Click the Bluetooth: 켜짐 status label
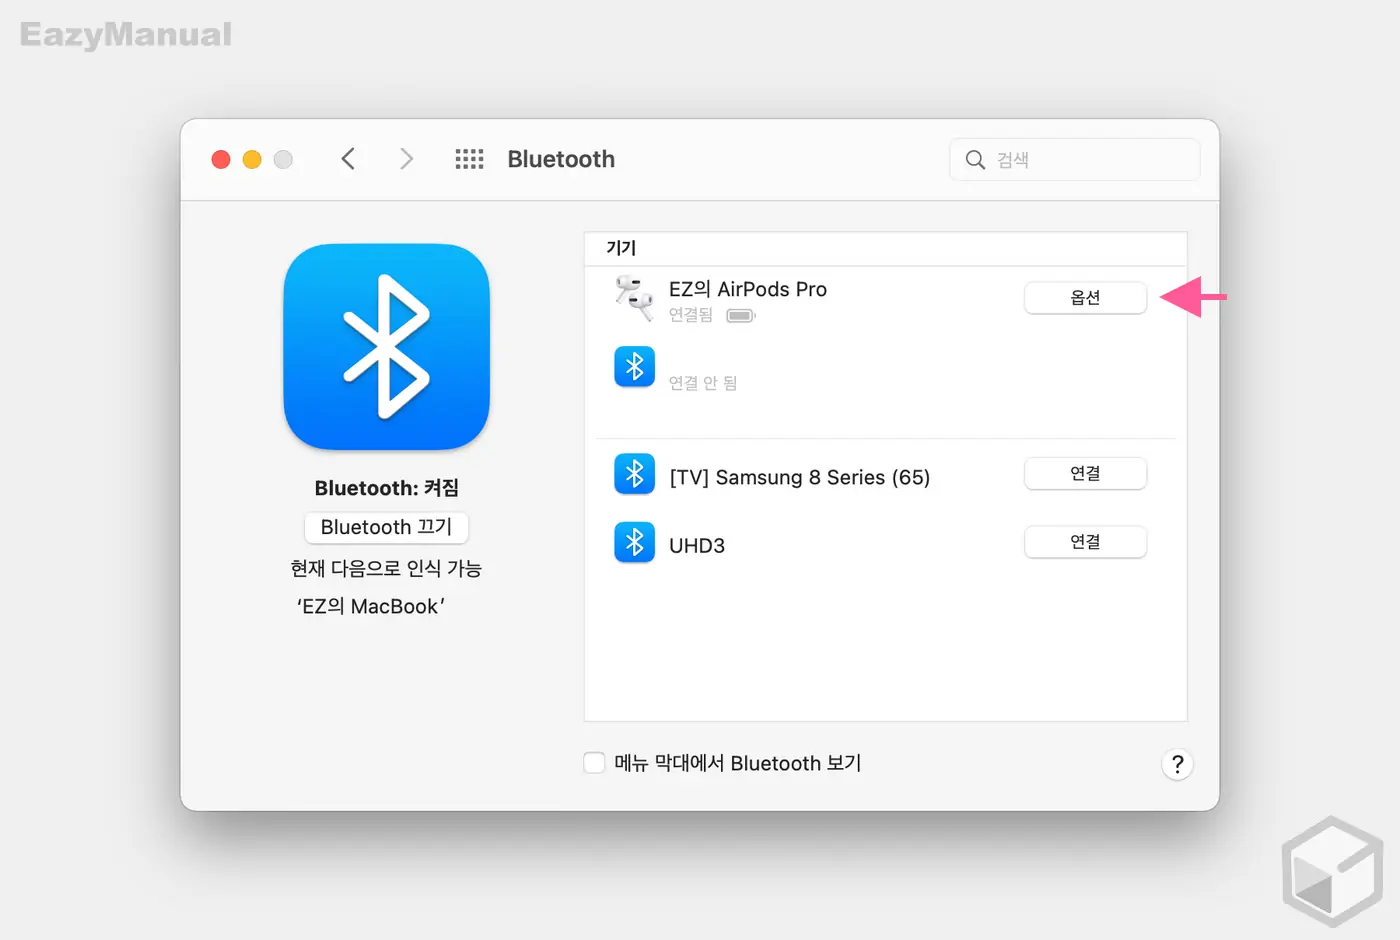Image resolution: width=1400 pixels, height=940 pixels. 387,488
